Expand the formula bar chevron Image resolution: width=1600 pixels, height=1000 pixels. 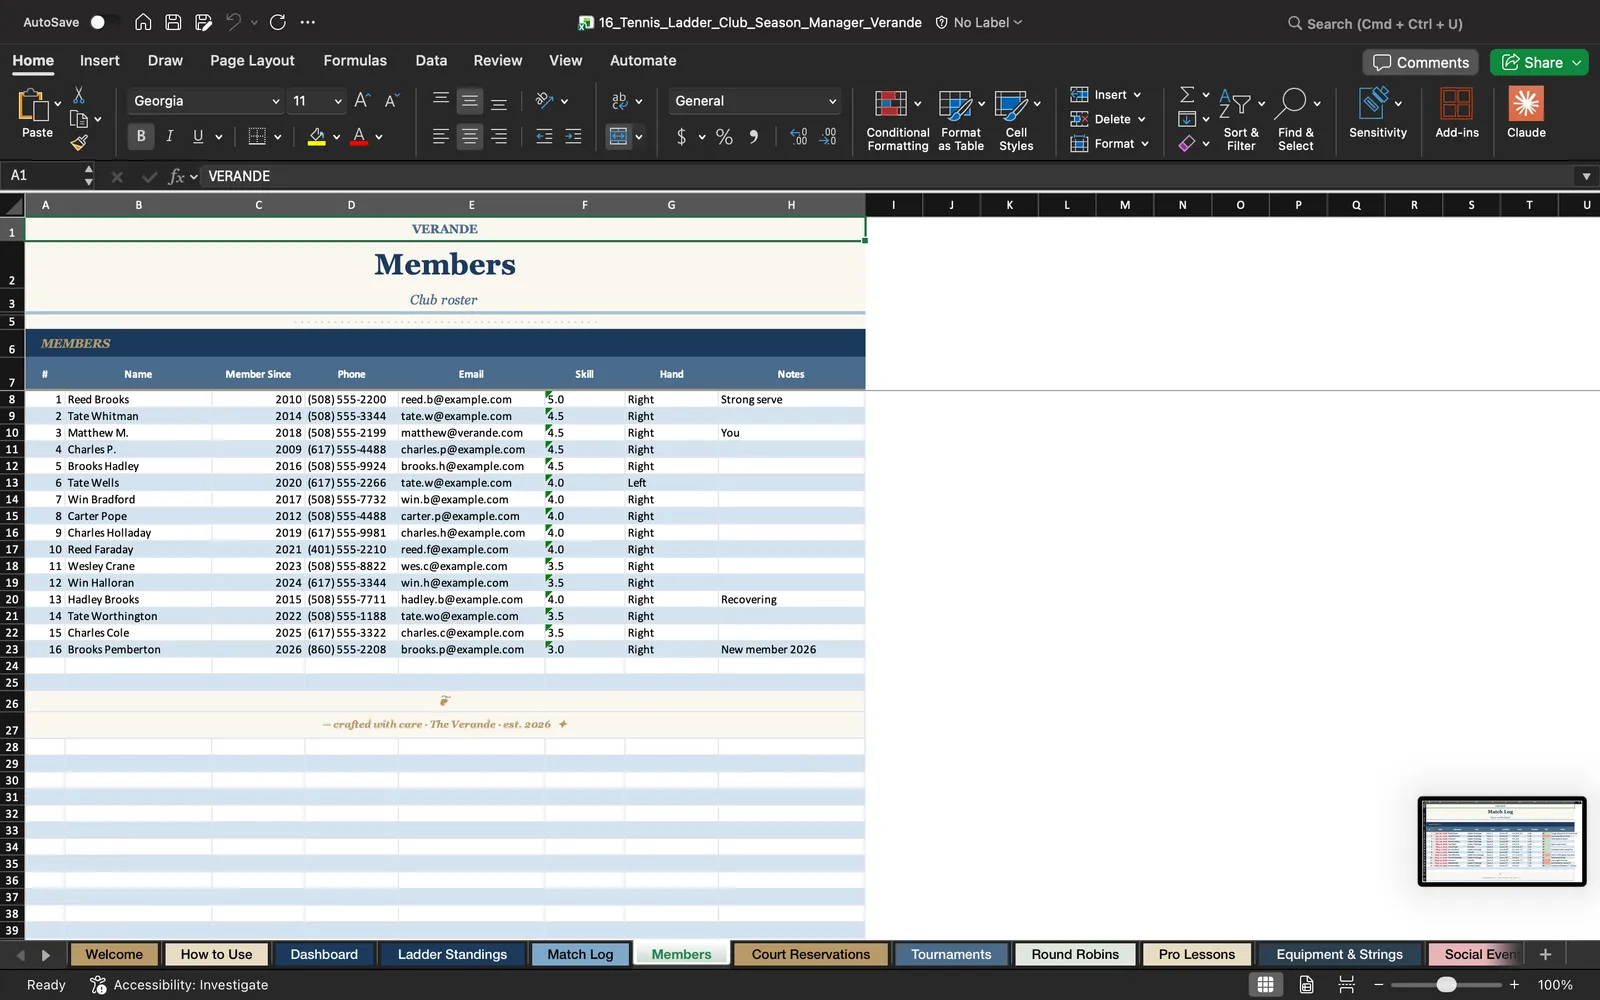[1586, 176]
